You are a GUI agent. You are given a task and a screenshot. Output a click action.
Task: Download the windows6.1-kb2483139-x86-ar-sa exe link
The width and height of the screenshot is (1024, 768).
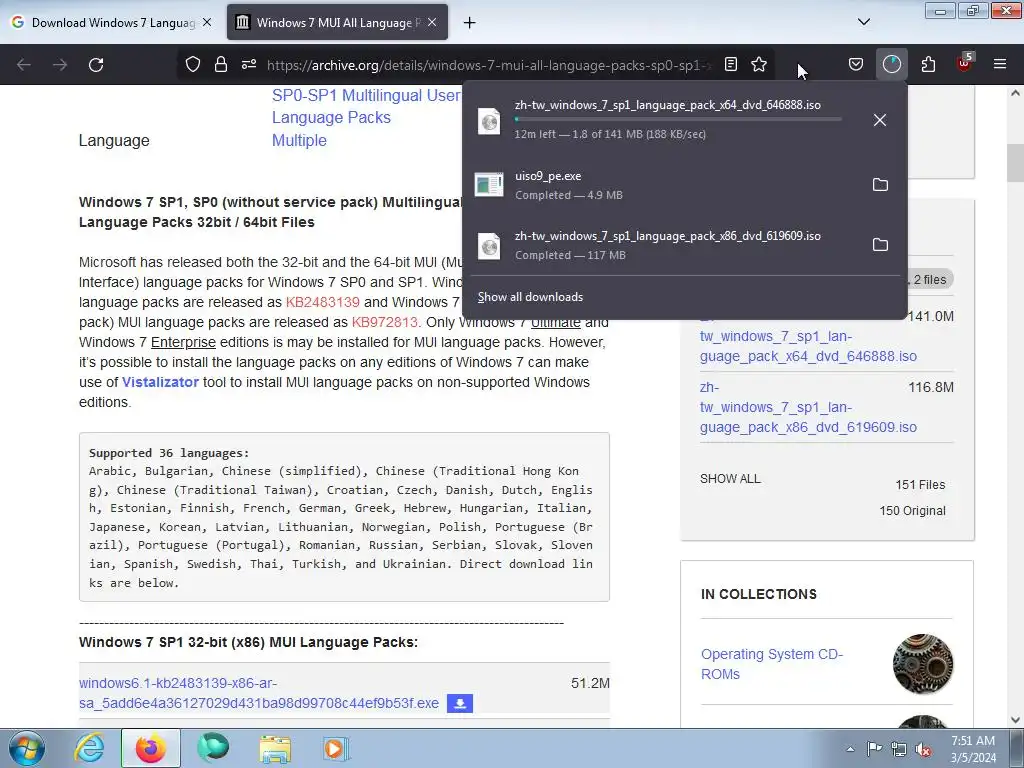click(259, 693)
